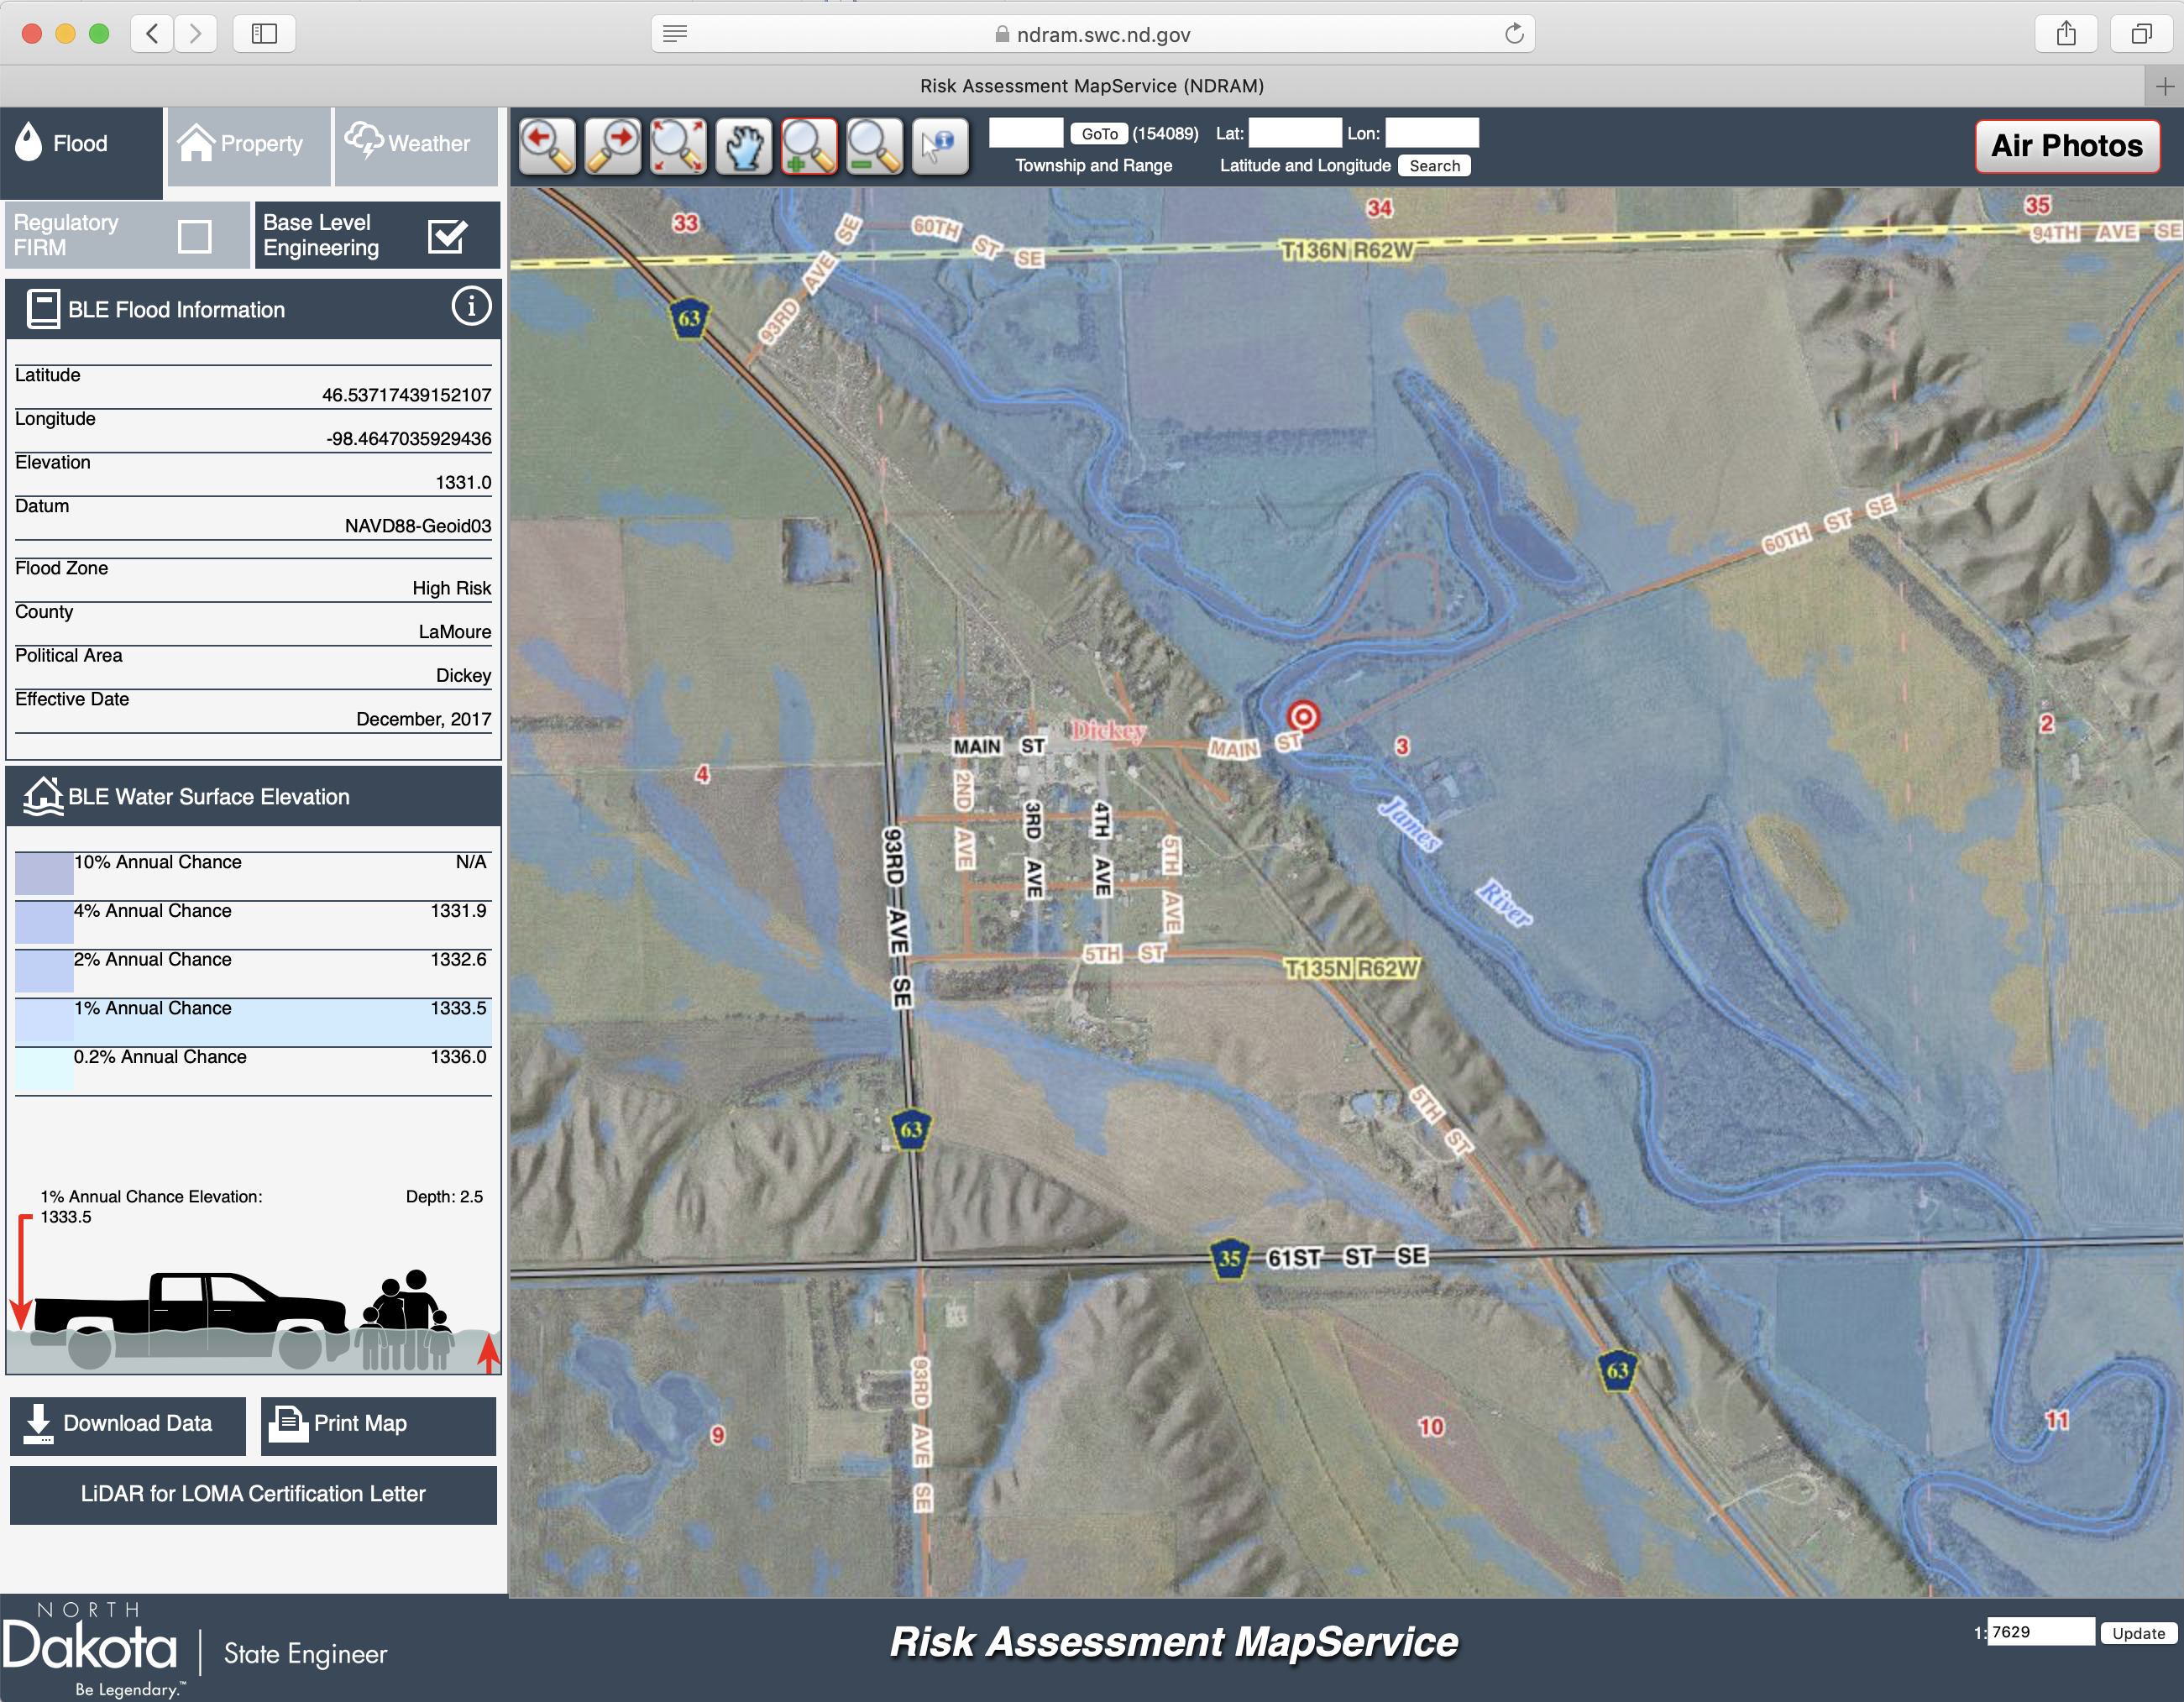Click the reader view icon in address bar
The width and height of the screenshot is (2184, 1702).
pos(675,34)
